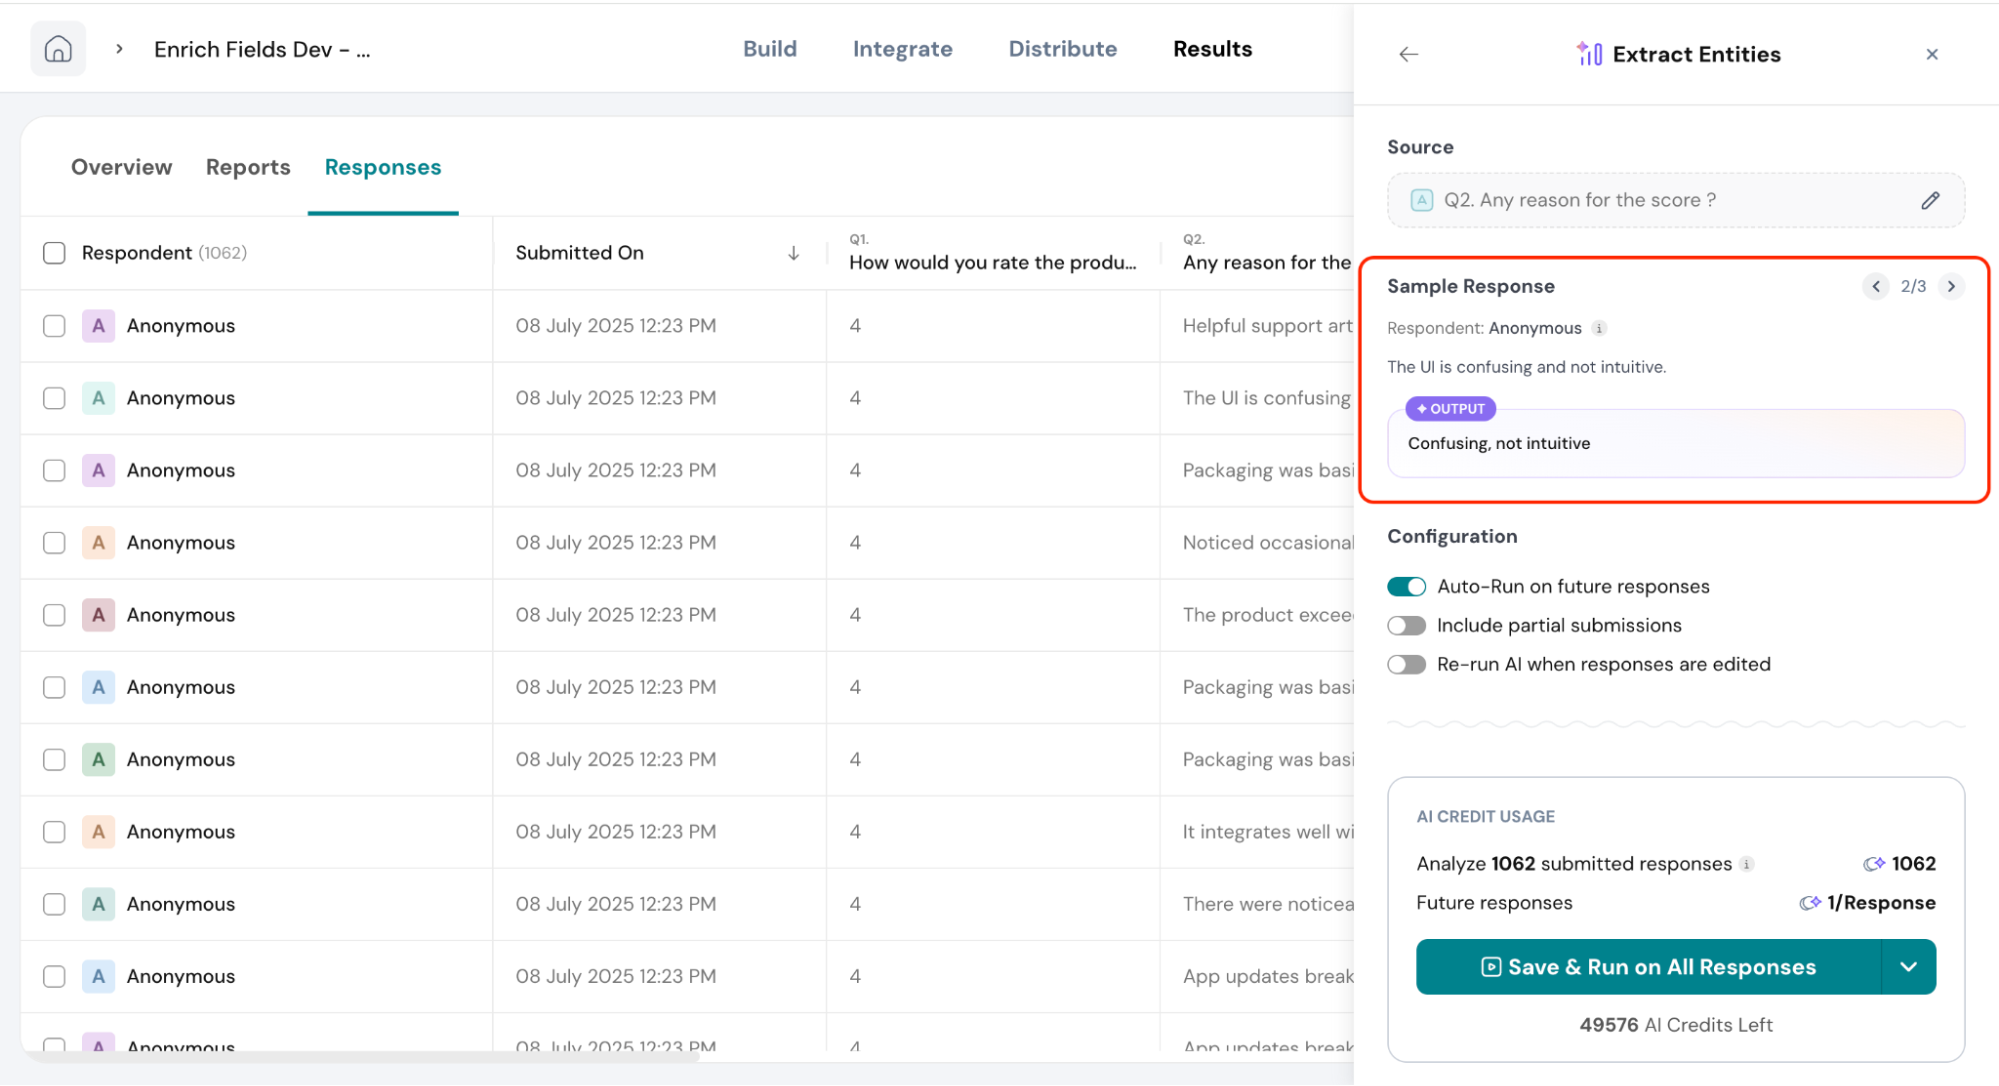Edit the Q2 source field pencil icon
The width and height of the screenshot is (1999, 1086).
point(1930,200)
